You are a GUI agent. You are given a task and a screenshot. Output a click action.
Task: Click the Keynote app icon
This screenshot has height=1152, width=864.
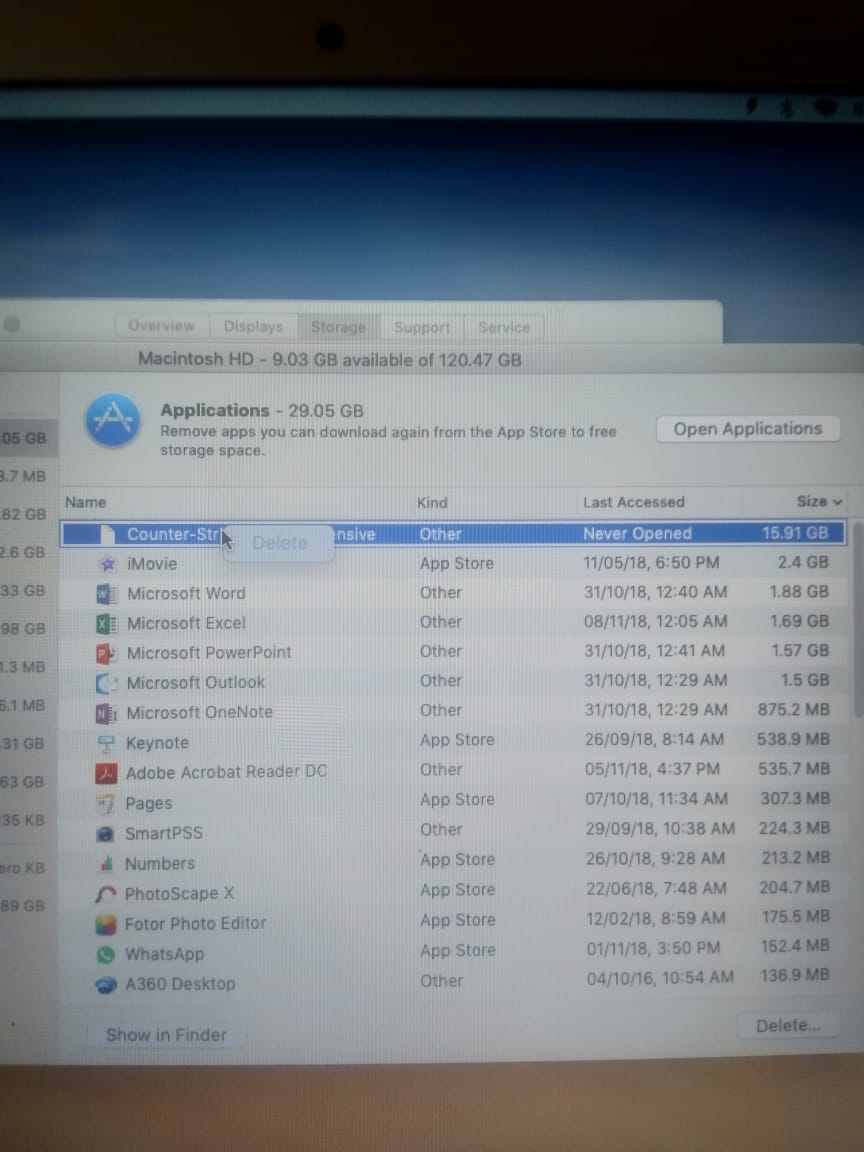107,744
